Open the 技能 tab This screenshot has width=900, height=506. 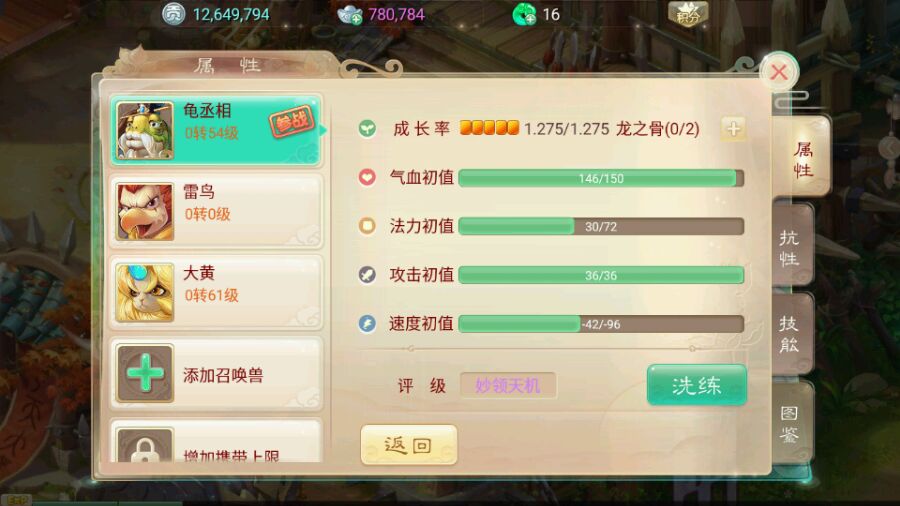[x=790, y=334]
